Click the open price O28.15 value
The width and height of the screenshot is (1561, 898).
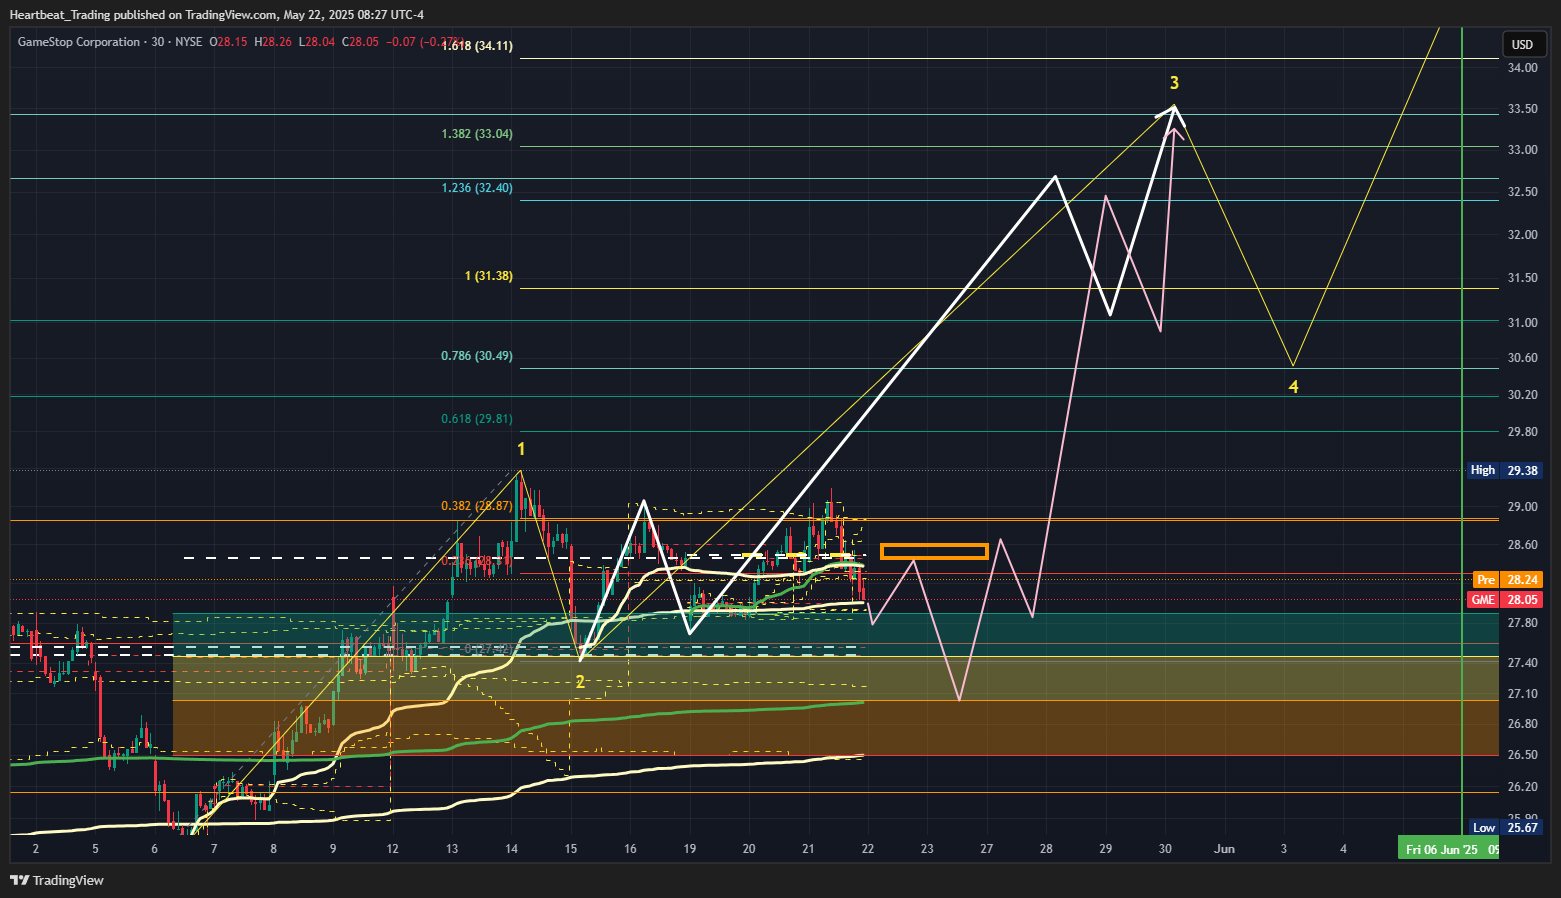(228, 42)
